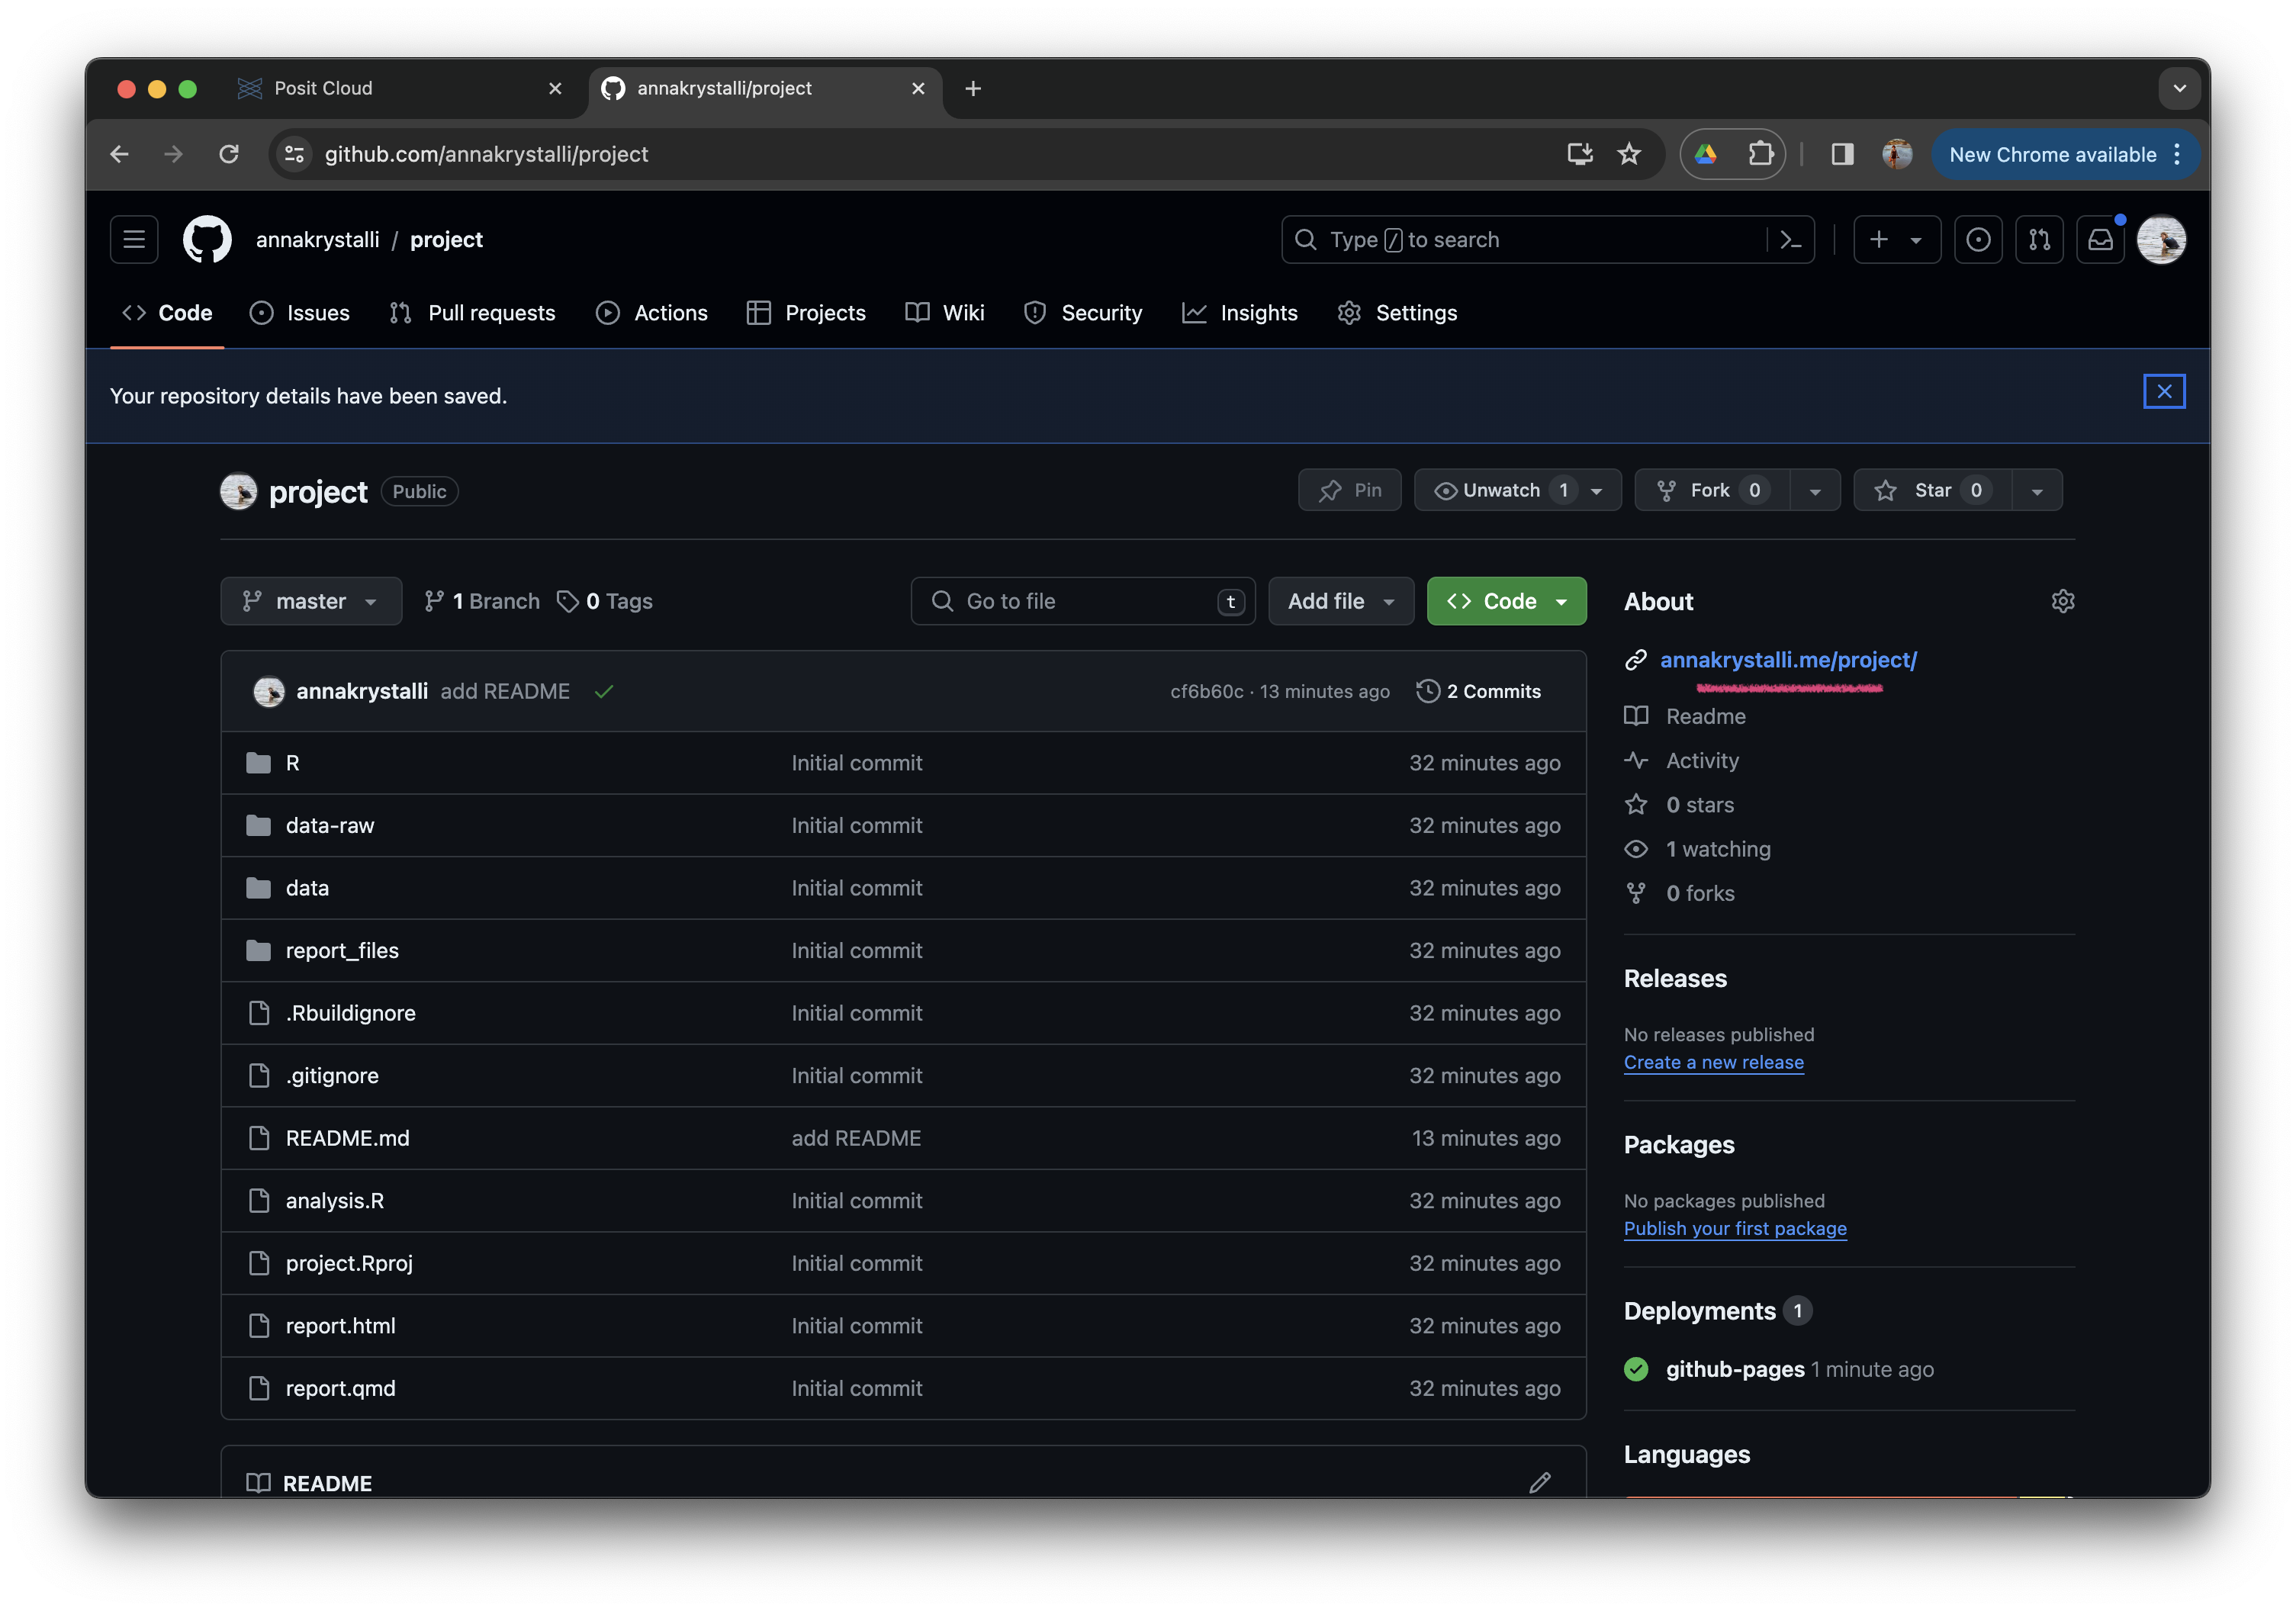Open the create new plus menu
Viewport: 2296px width, 1611px height.
[1896, 240]
